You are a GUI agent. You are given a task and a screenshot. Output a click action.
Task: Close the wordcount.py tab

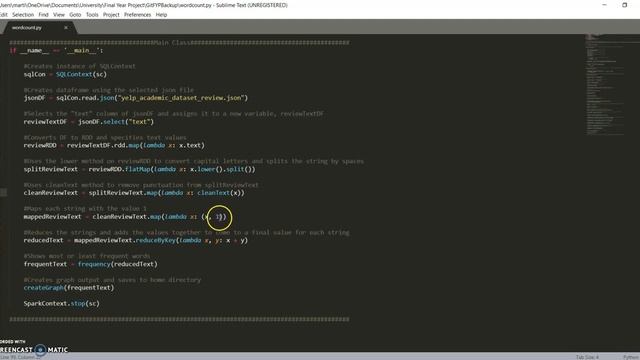66,28
